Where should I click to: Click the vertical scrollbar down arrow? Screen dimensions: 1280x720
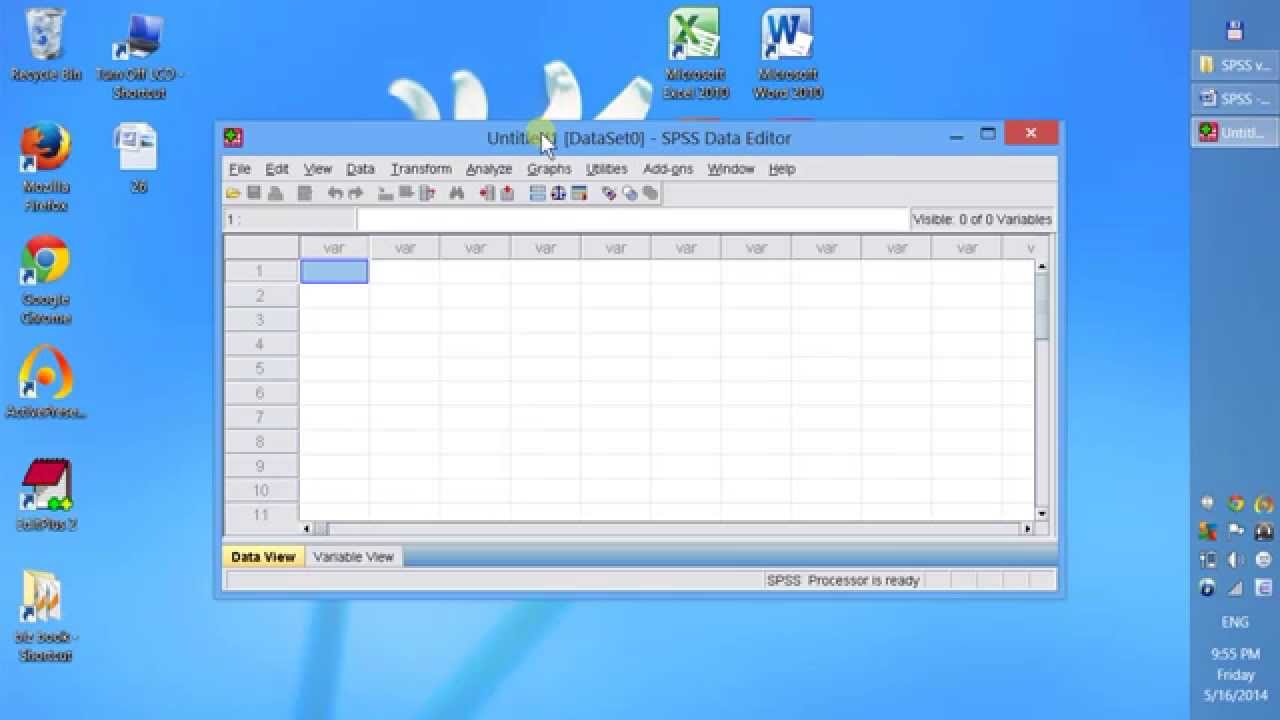(x=1042, y=514)
